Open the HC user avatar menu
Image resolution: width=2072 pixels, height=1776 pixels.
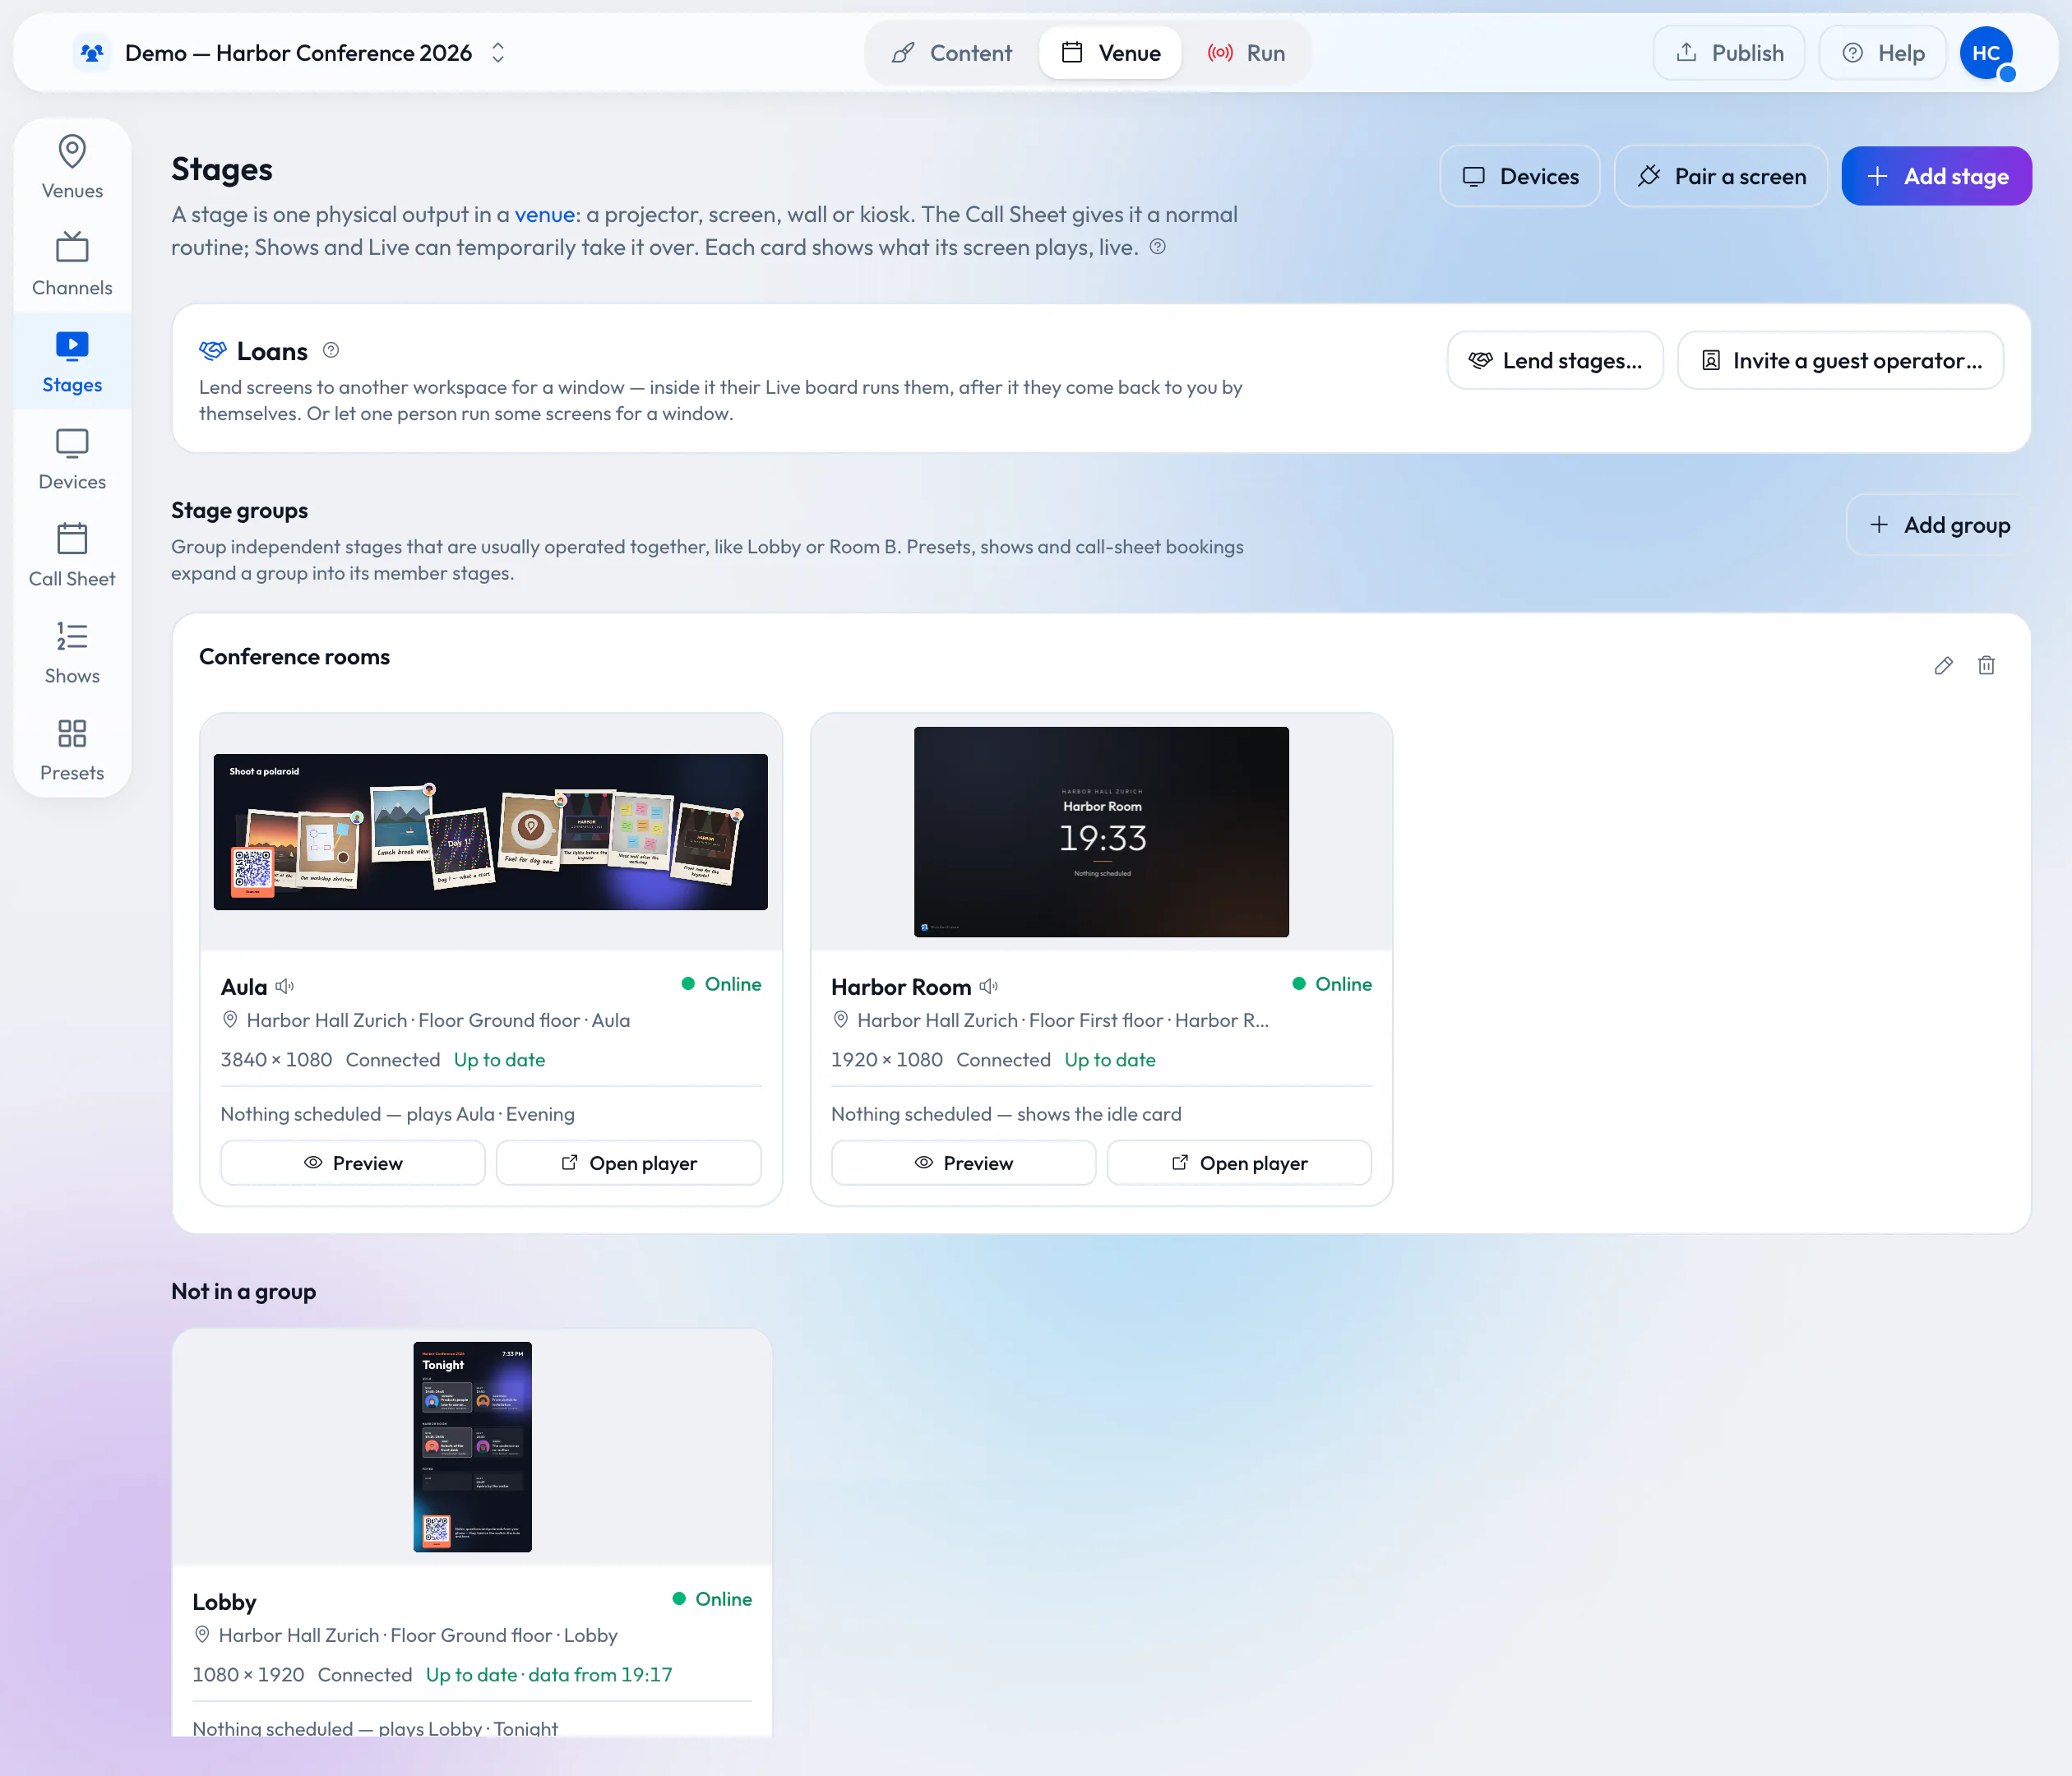1986,53
